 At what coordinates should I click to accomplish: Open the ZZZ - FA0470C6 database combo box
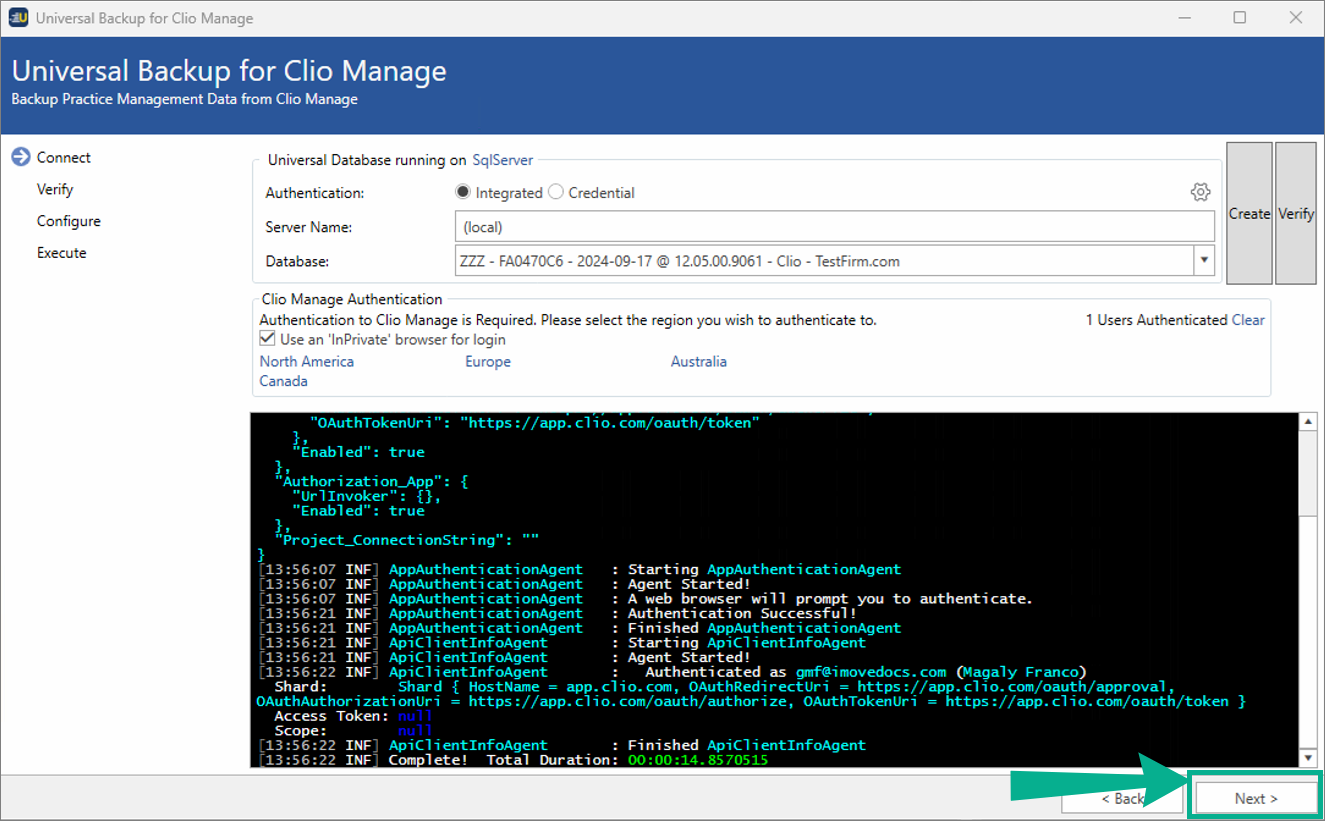click(x=834, y=261)
